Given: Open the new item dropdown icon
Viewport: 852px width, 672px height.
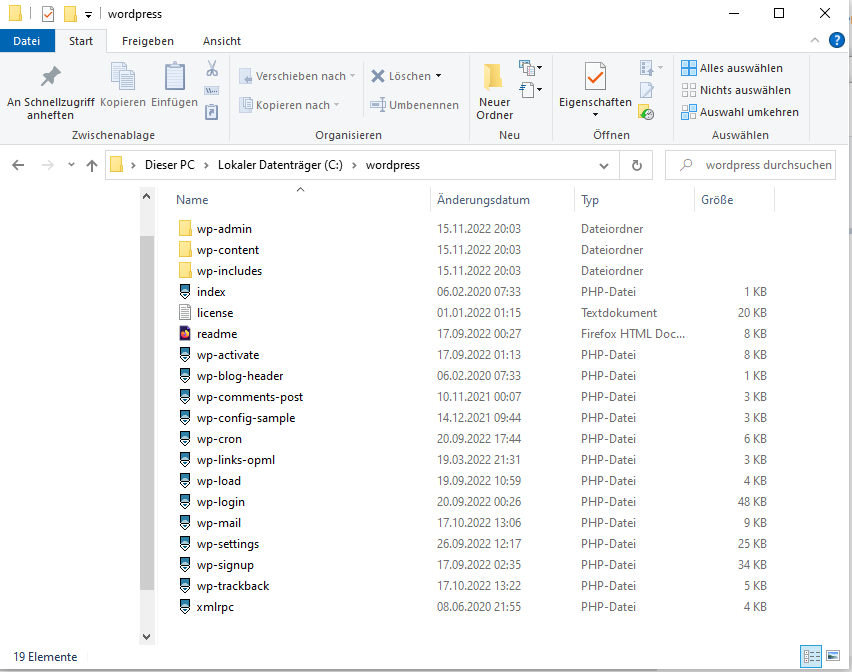Looking at the screenshot, I should tap(530, 68).
